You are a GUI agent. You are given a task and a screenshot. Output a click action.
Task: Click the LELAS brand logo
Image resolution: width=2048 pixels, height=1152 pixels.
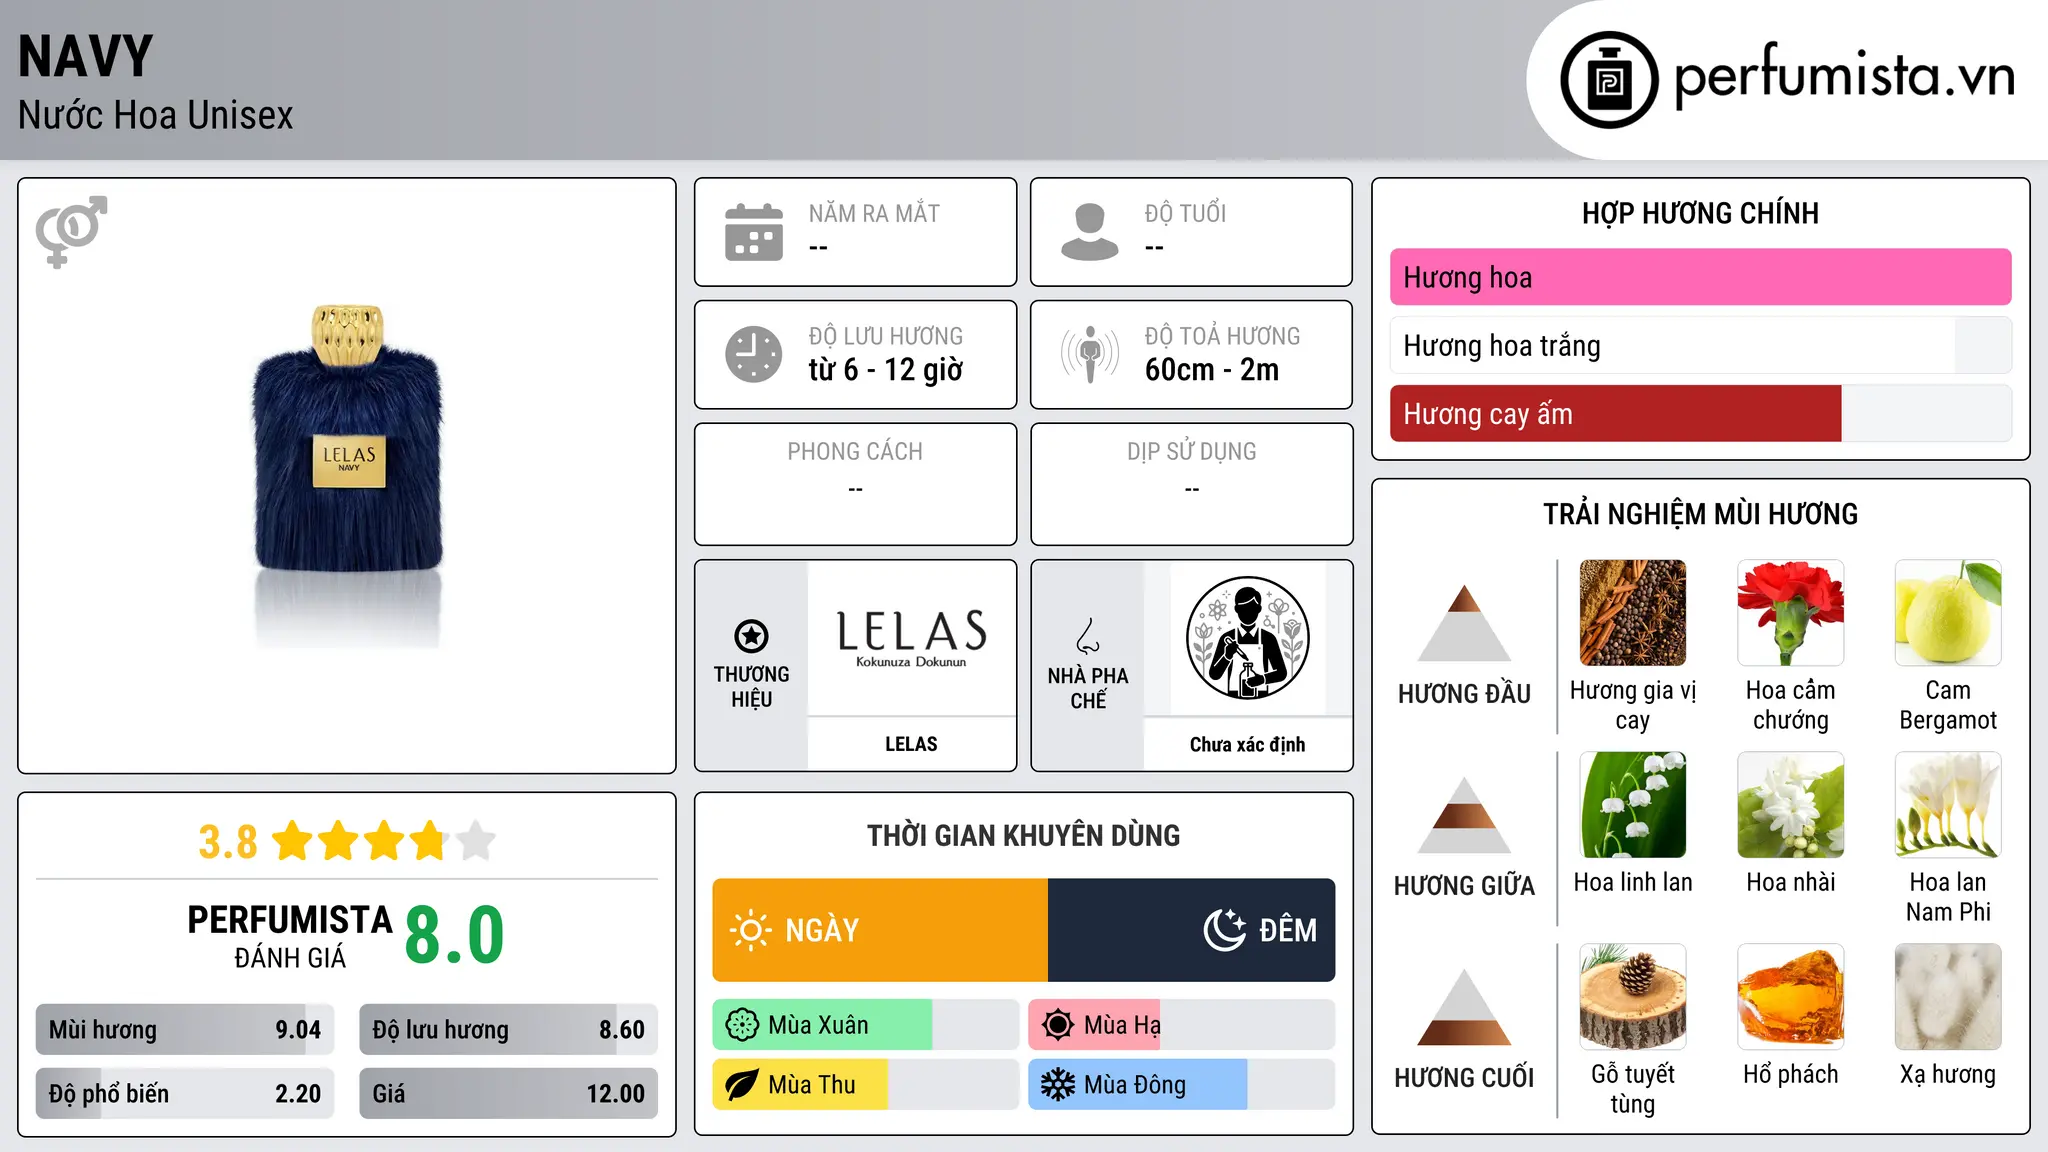click(x=911, y=638)
